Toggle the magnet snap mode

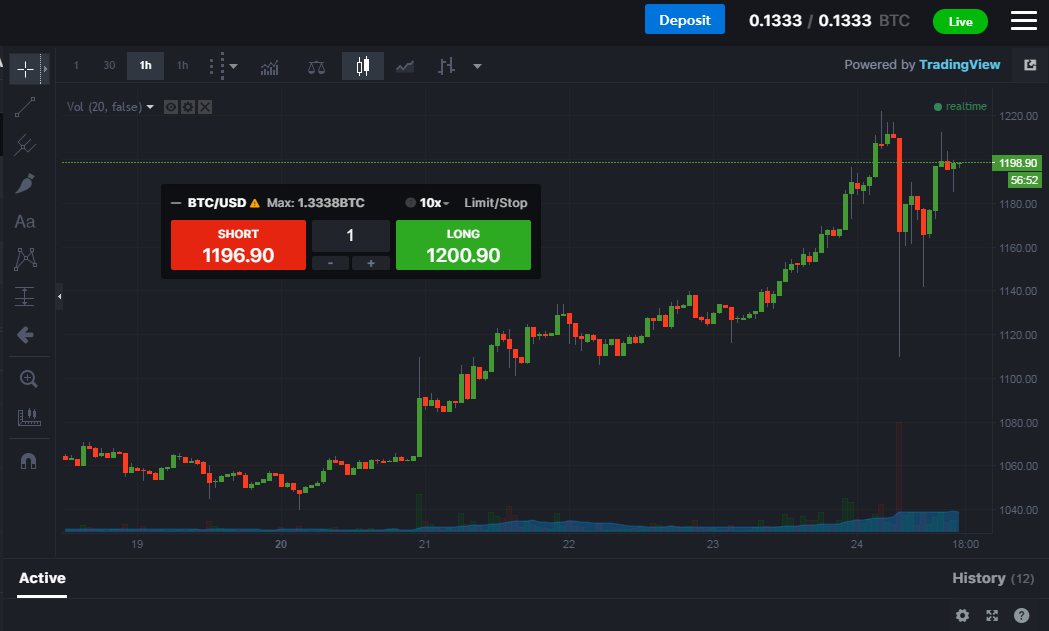[x=28, y=461]
